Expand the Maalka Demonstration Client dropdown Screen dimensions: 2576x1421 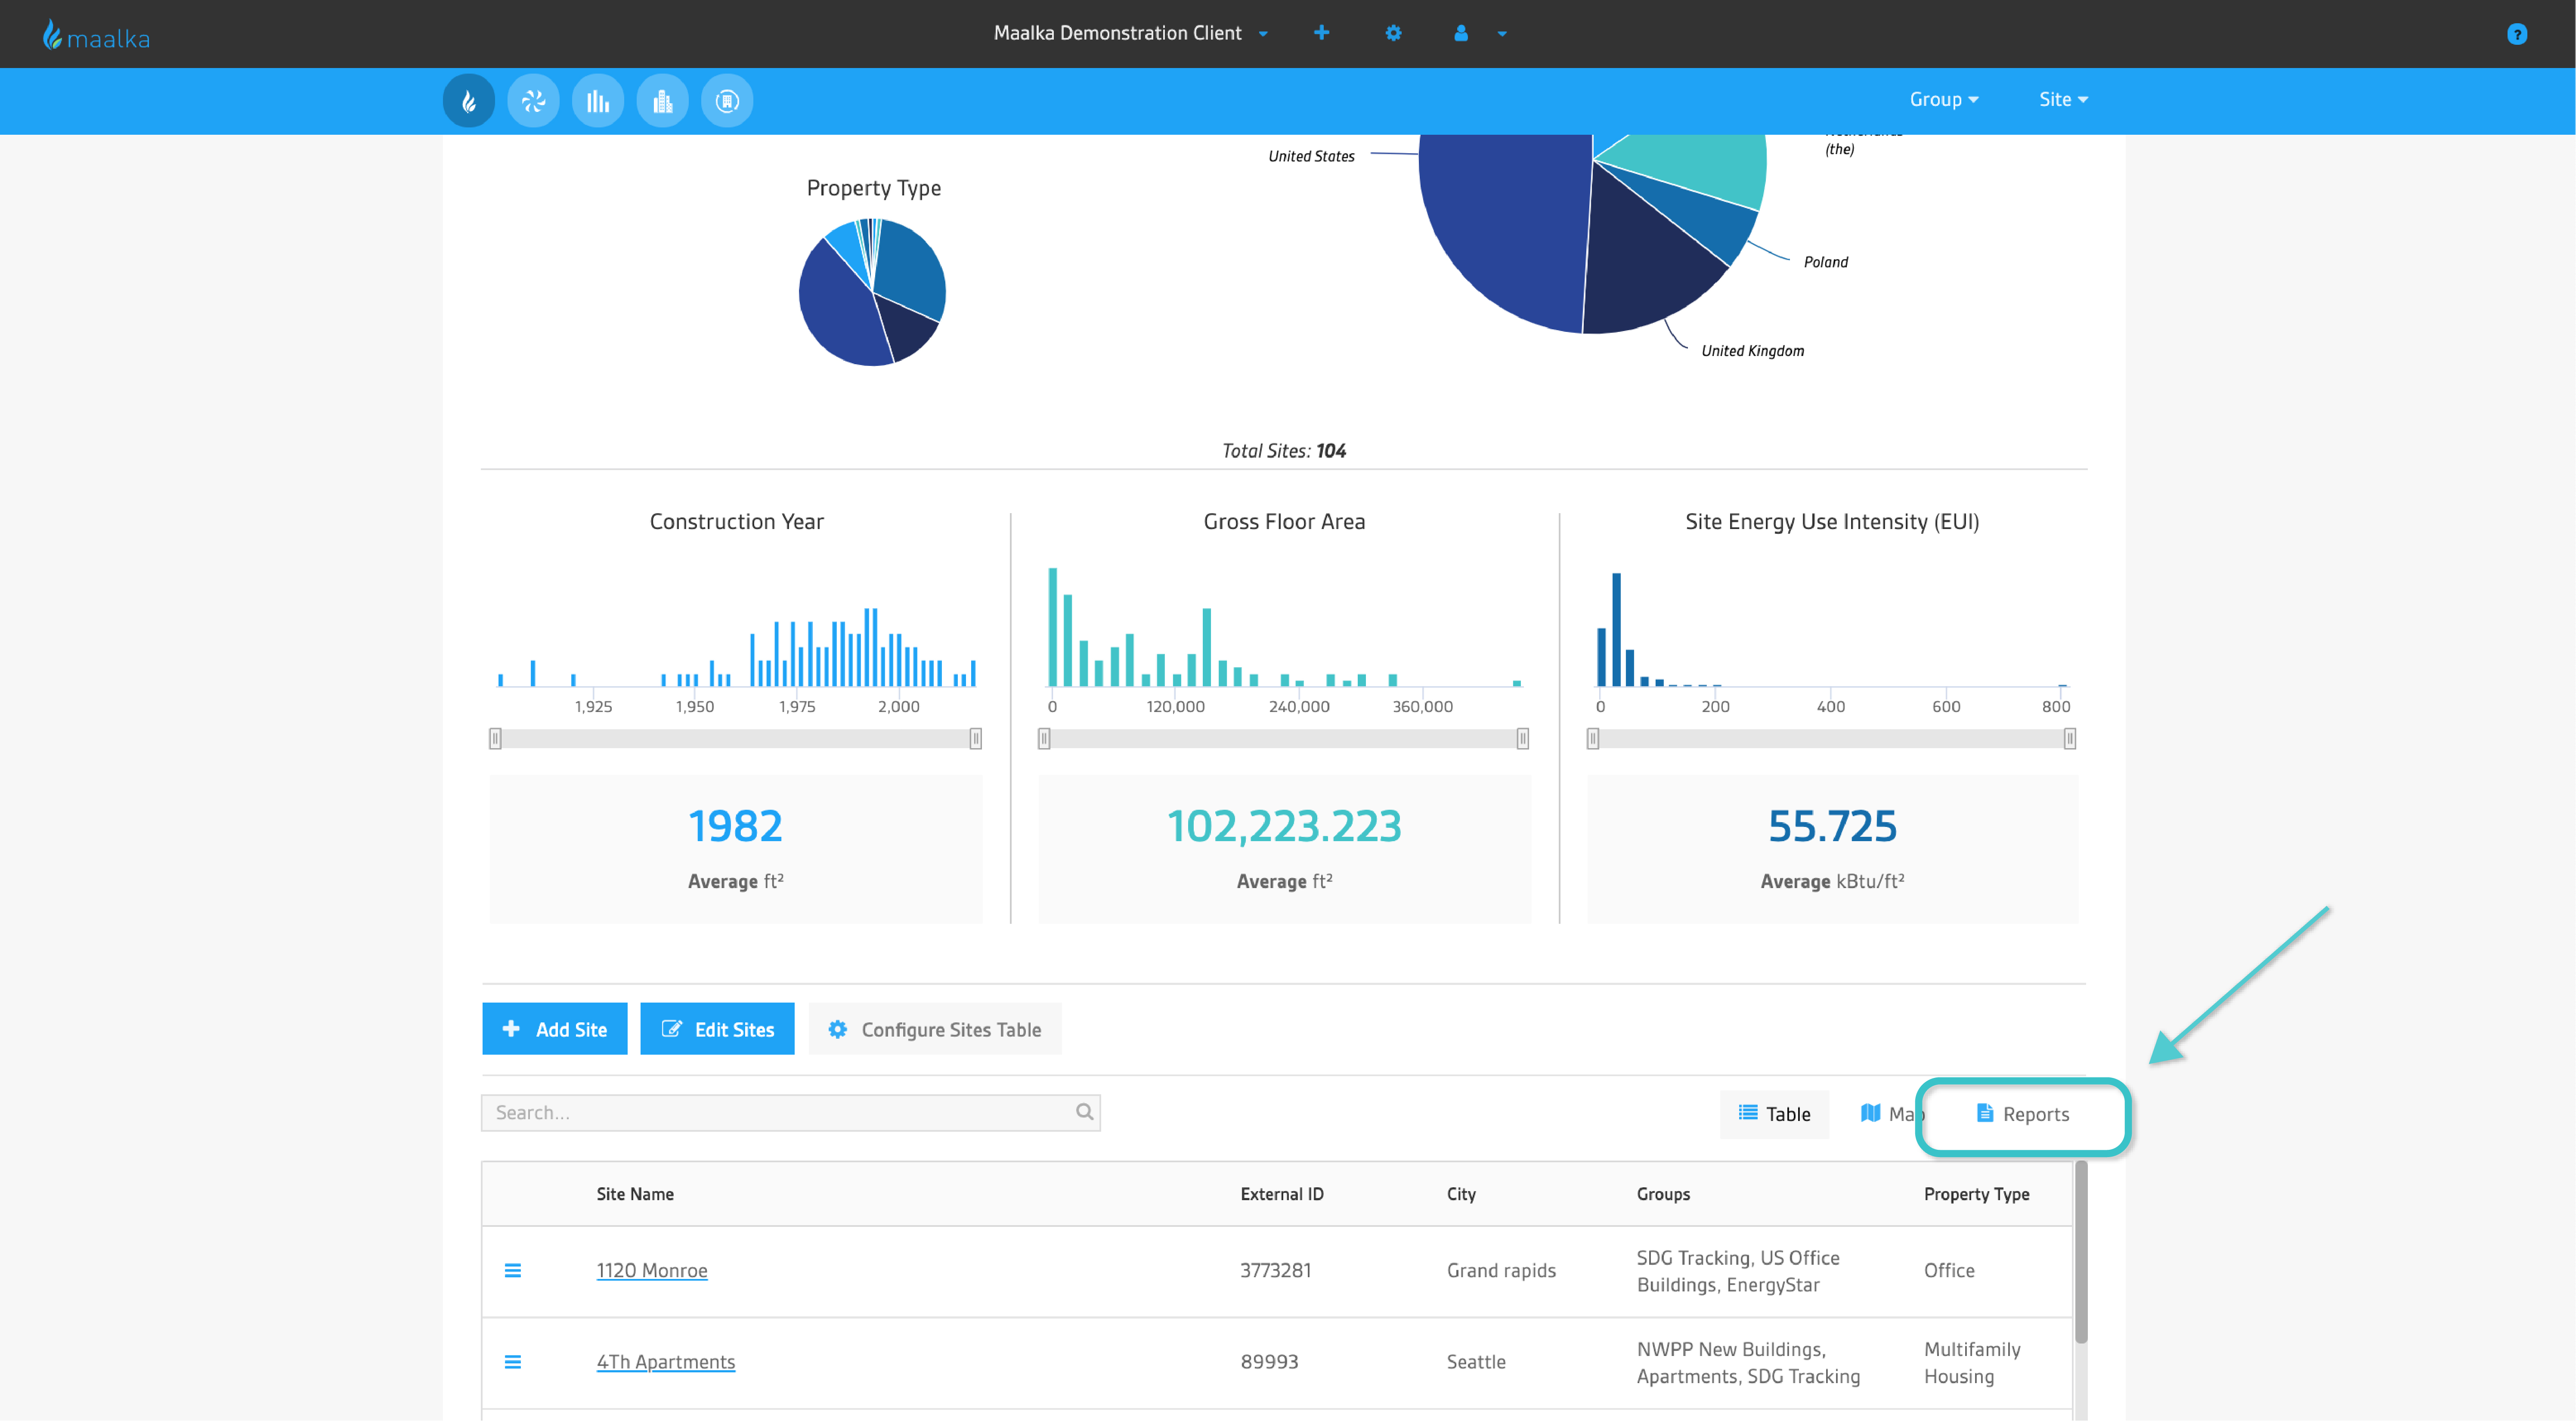coord(1131,33)
